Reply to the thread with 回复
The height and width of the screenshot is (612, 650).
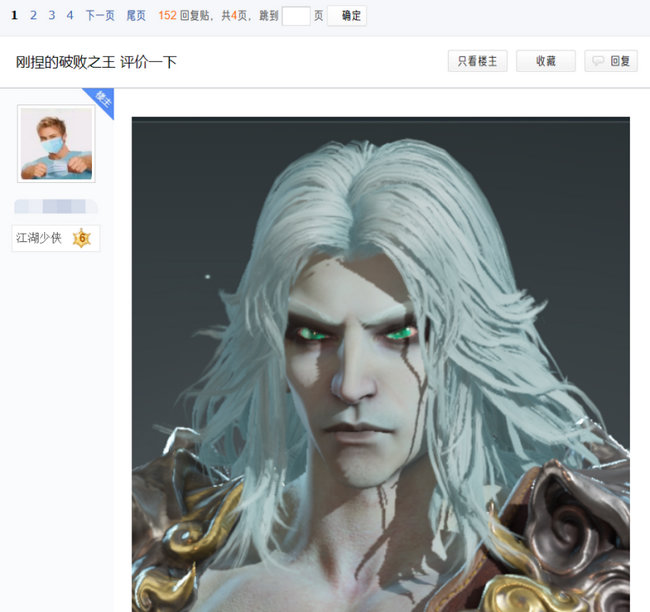point(611,61)
